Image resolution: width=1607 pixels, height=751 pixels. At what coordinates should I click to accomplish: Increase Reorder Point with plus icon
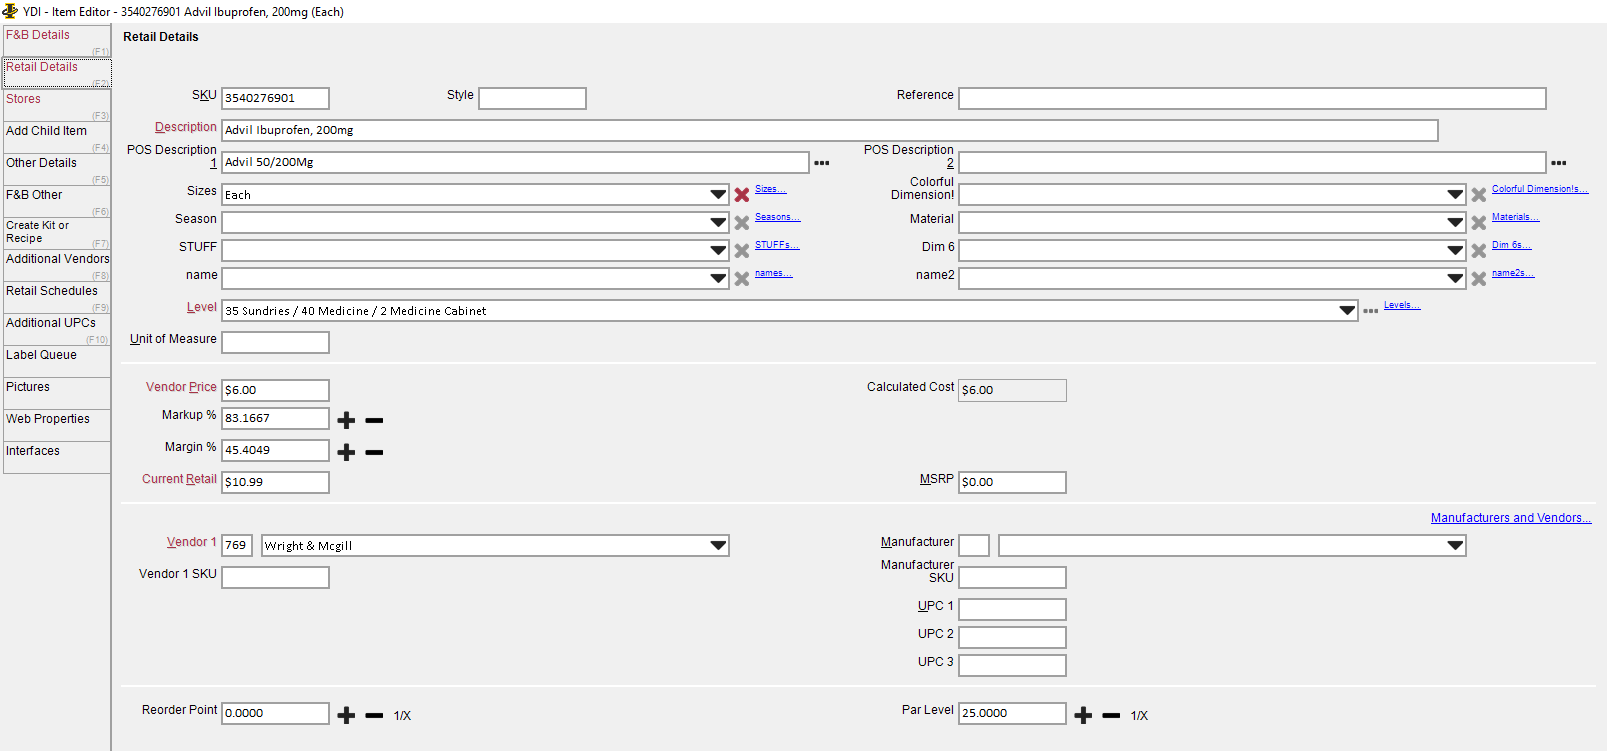[x=346, y=716]
